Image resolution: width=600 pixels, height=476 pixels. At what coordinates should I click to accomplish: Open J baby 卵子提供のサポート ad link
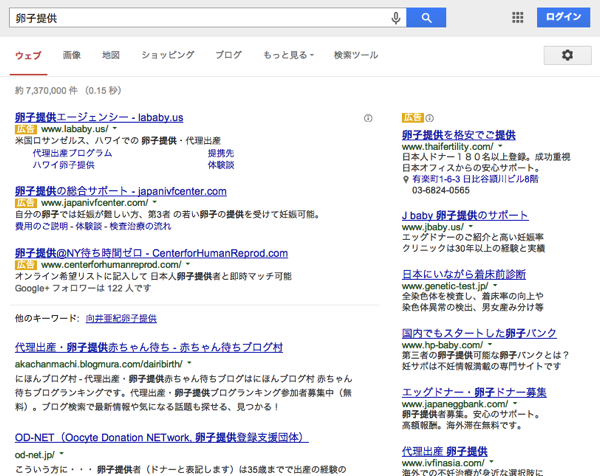(465, 215)
